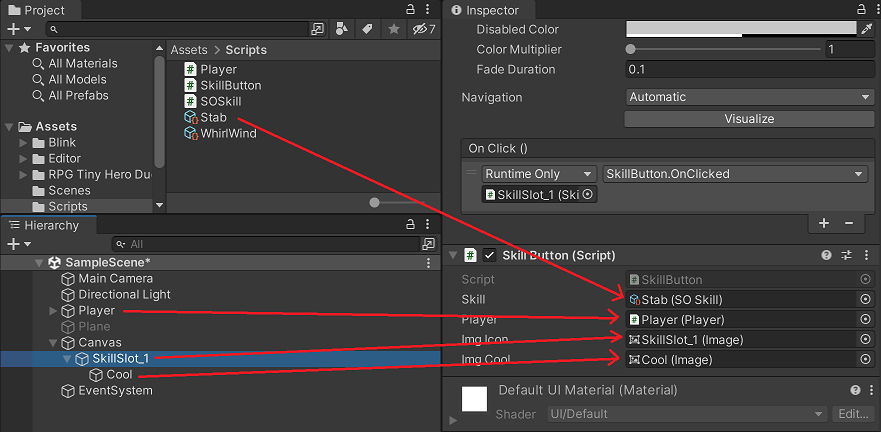Viewport: 881px width, 432px height.
Task: Click the Hierarchy search field
Action: 266,244
